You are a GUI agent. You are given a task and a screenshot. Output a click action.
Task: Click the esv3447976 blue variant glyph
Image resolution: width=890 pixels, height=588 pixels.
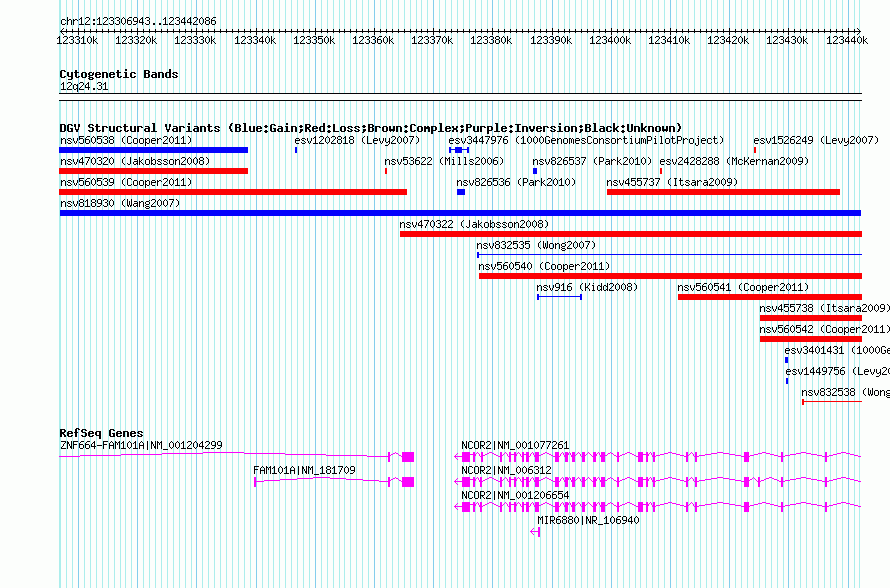[x=459, y=150]
